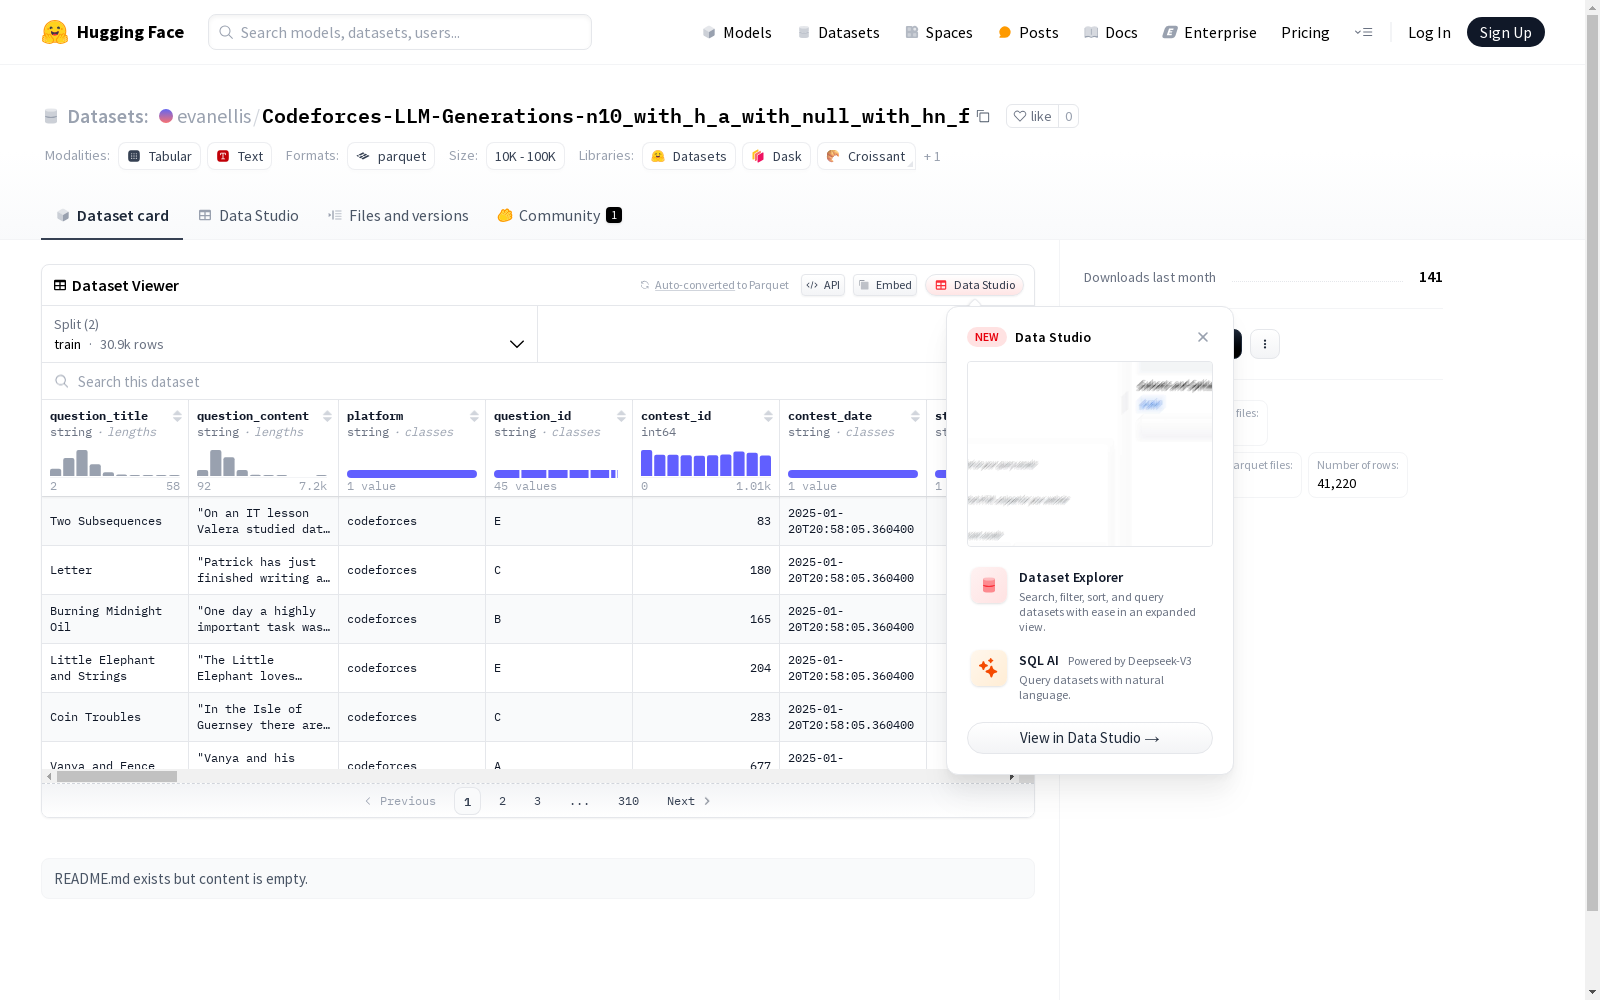Click the Sign Up button
The image size is (1600, 1000).
pos(1506,32)
